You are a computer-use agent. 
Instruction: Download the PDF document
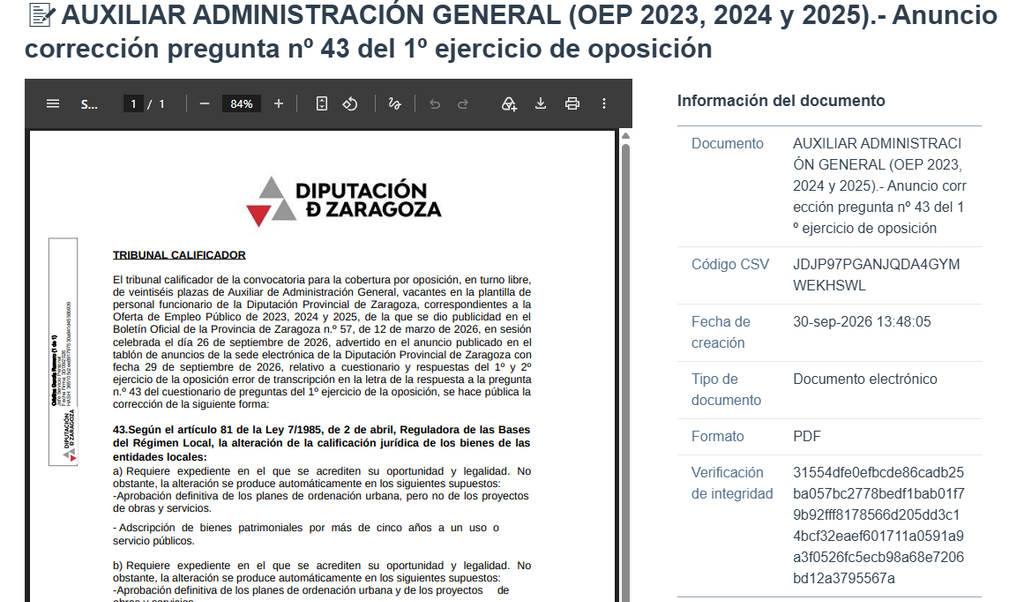tap(540, 104)
